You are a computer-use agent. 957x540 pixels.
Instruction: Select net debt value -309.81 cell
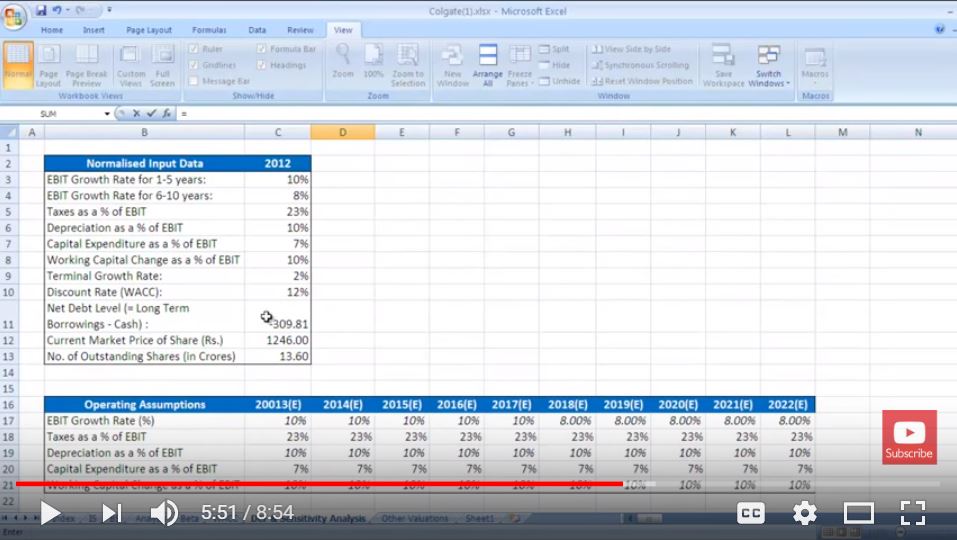click(278, 316)
